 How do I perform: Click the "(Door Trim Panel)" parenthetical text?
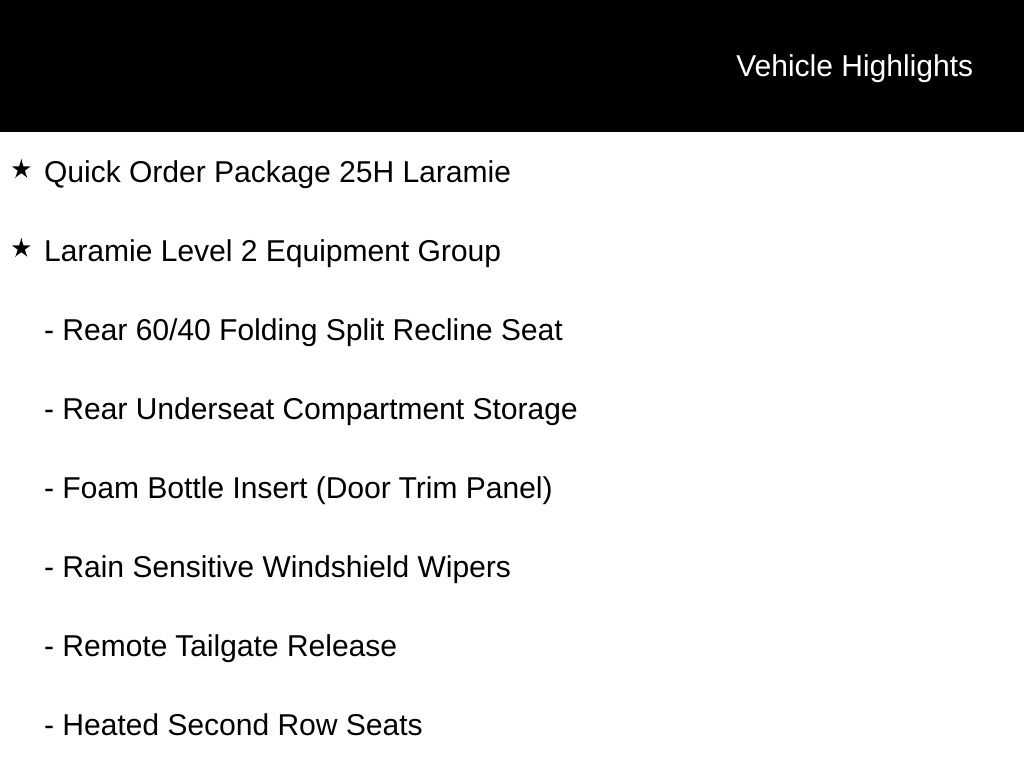434,488
